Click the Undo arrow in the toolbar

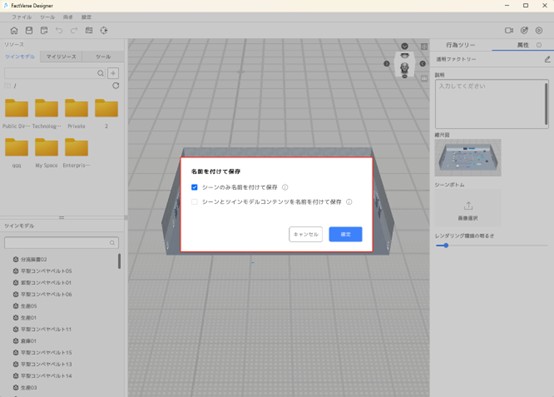tap(59, 30)
